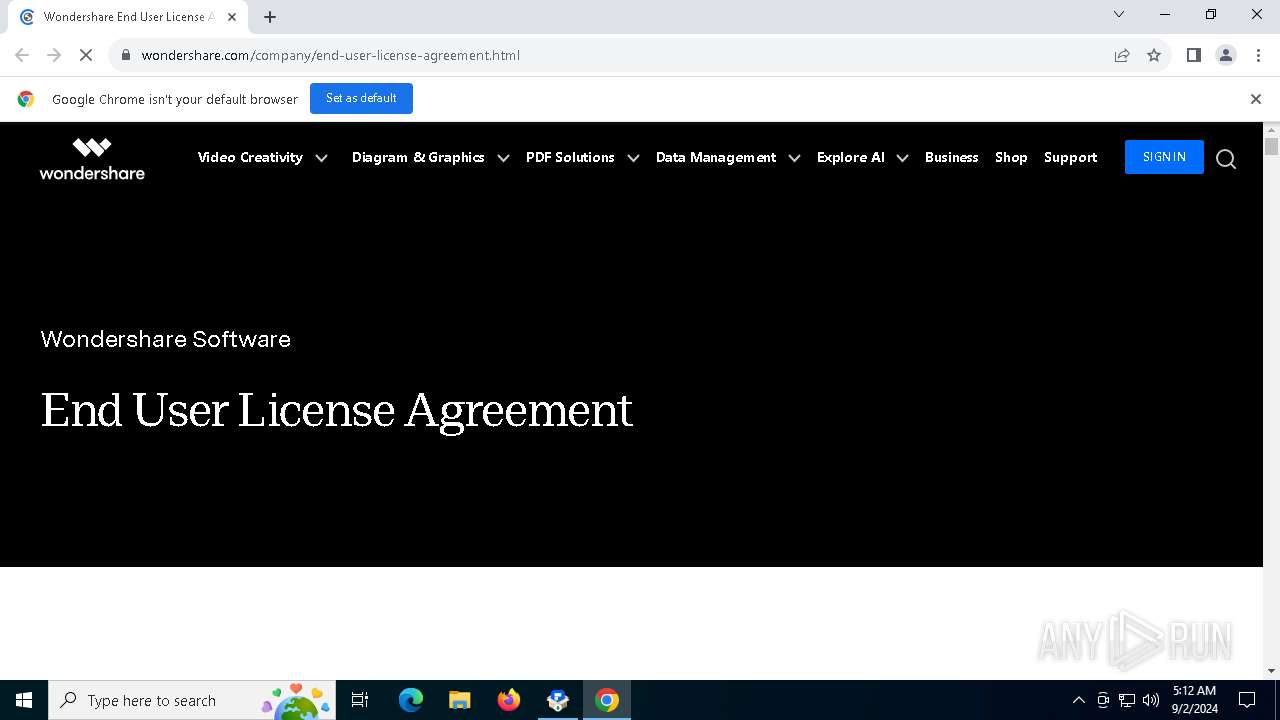
Task: Open Chrome side panel
Action: click(1193, 55)
